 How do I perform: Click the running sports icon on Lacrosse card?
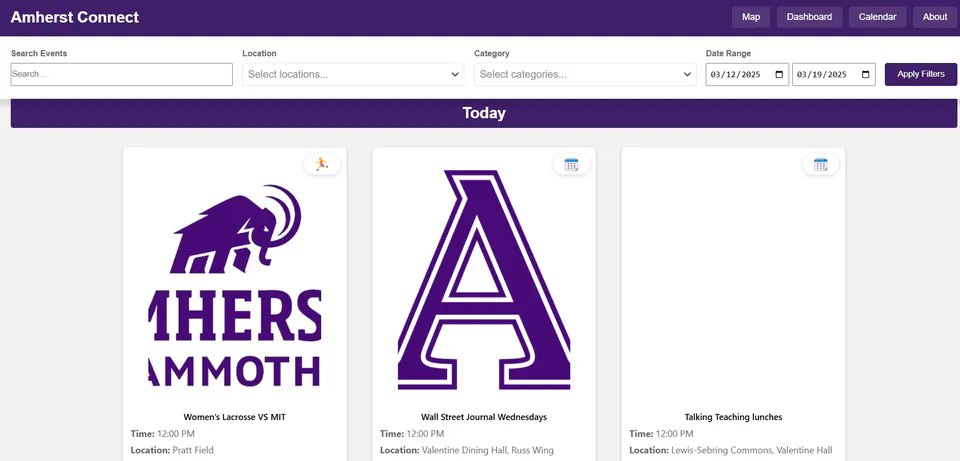322,164
